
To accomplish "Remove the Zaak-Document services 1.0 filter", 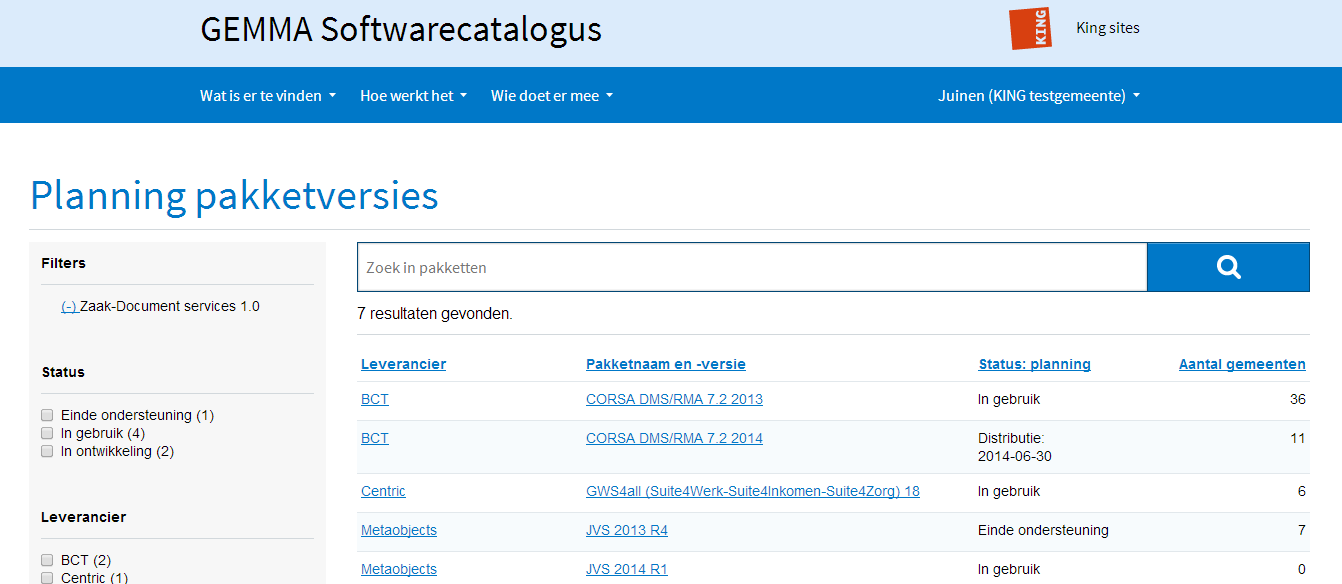I will (69, 306).
